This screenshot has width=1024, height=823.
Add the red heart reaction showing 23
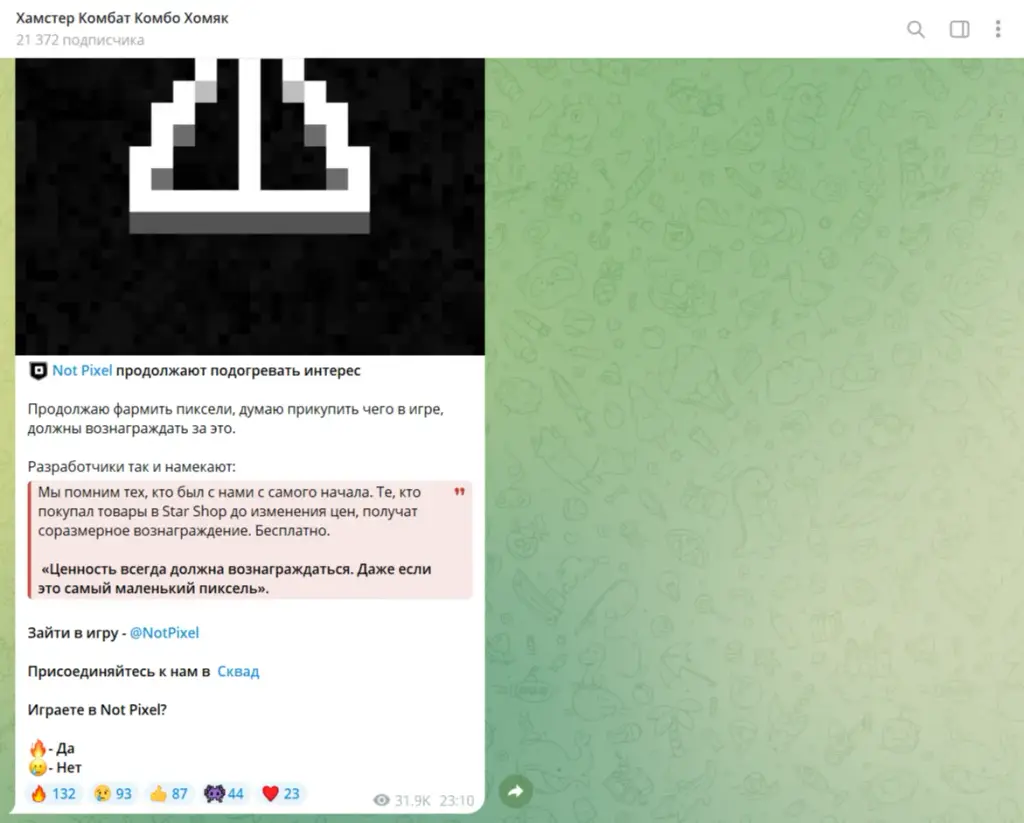[281, 794]
